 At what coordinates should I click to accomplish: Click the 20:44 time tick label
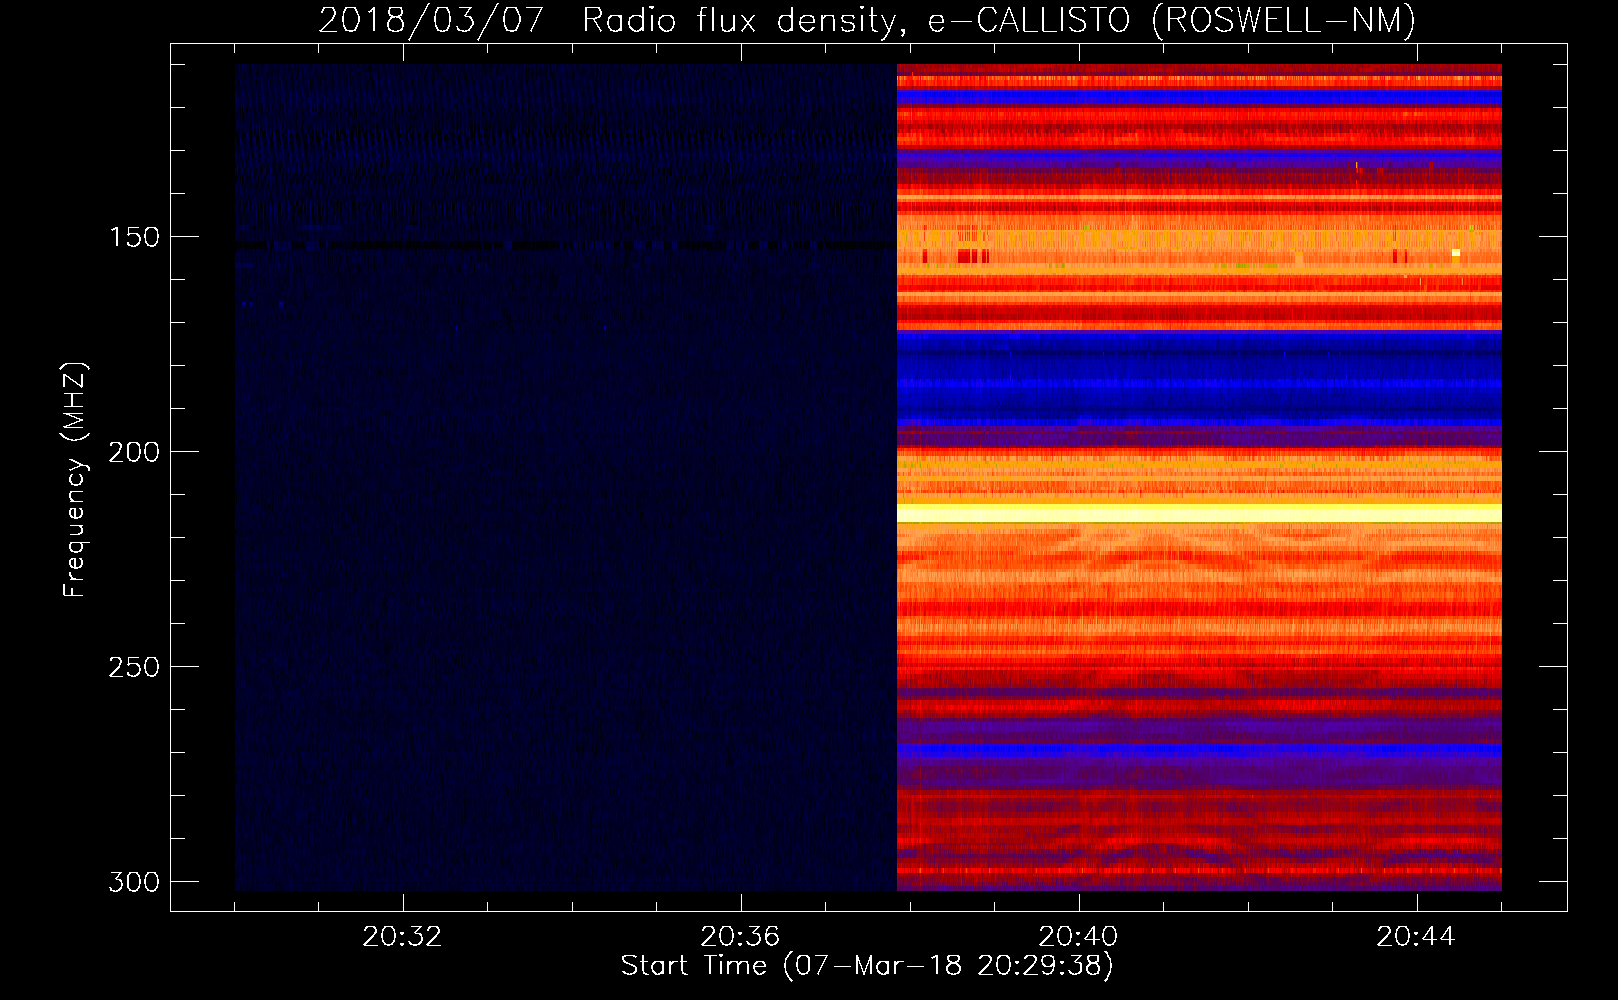coord(1416,936)
